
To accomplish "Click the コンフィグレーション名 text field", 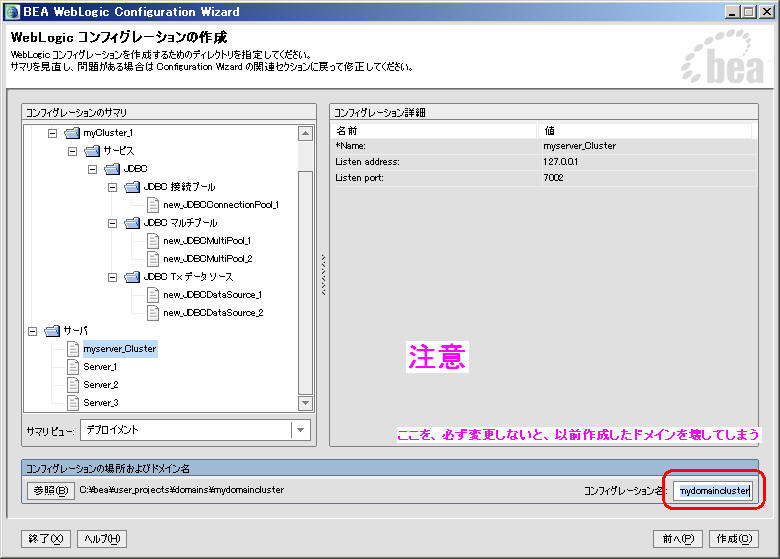I will point(713,491).
